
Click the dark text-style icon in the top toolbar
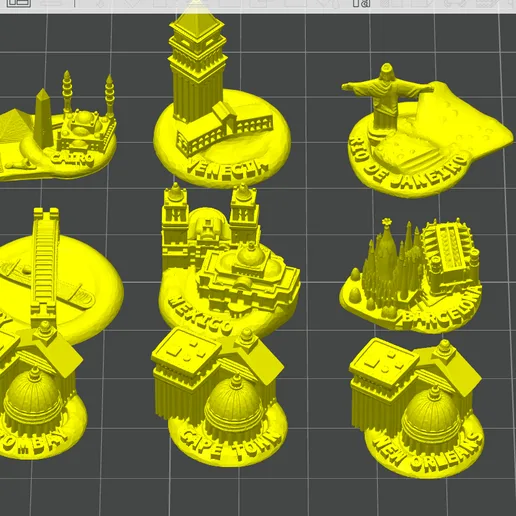click(361, 4)
